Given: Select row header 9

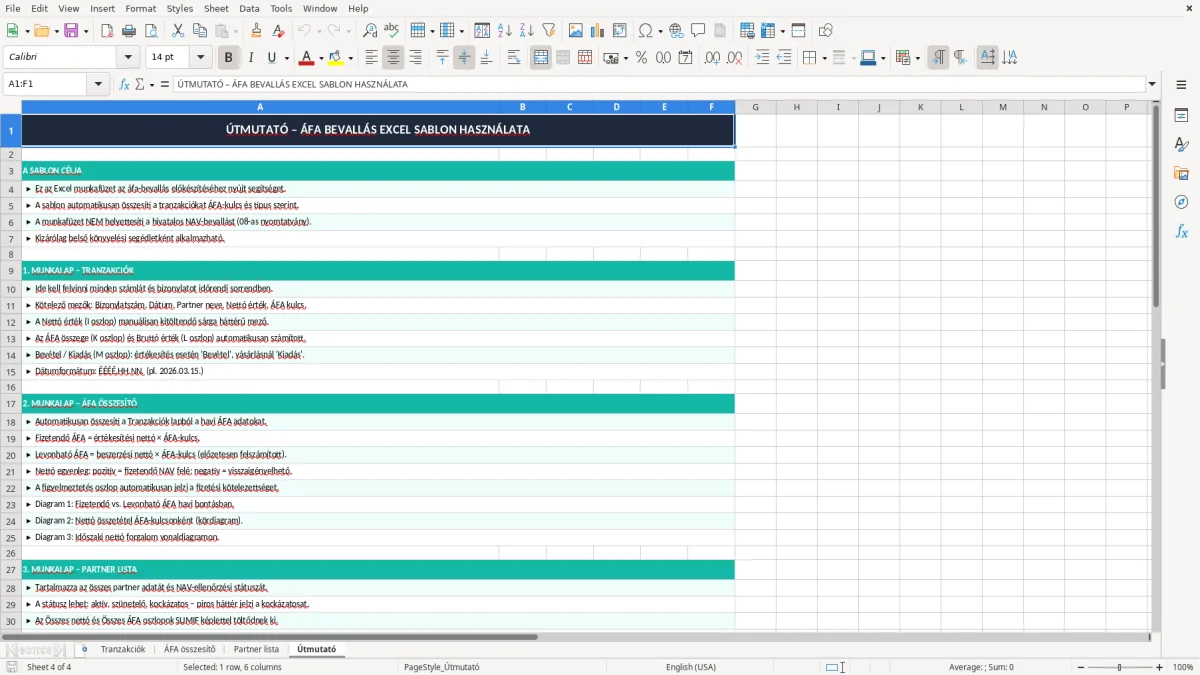Looking at the screenshot, I should pos(11,271).
